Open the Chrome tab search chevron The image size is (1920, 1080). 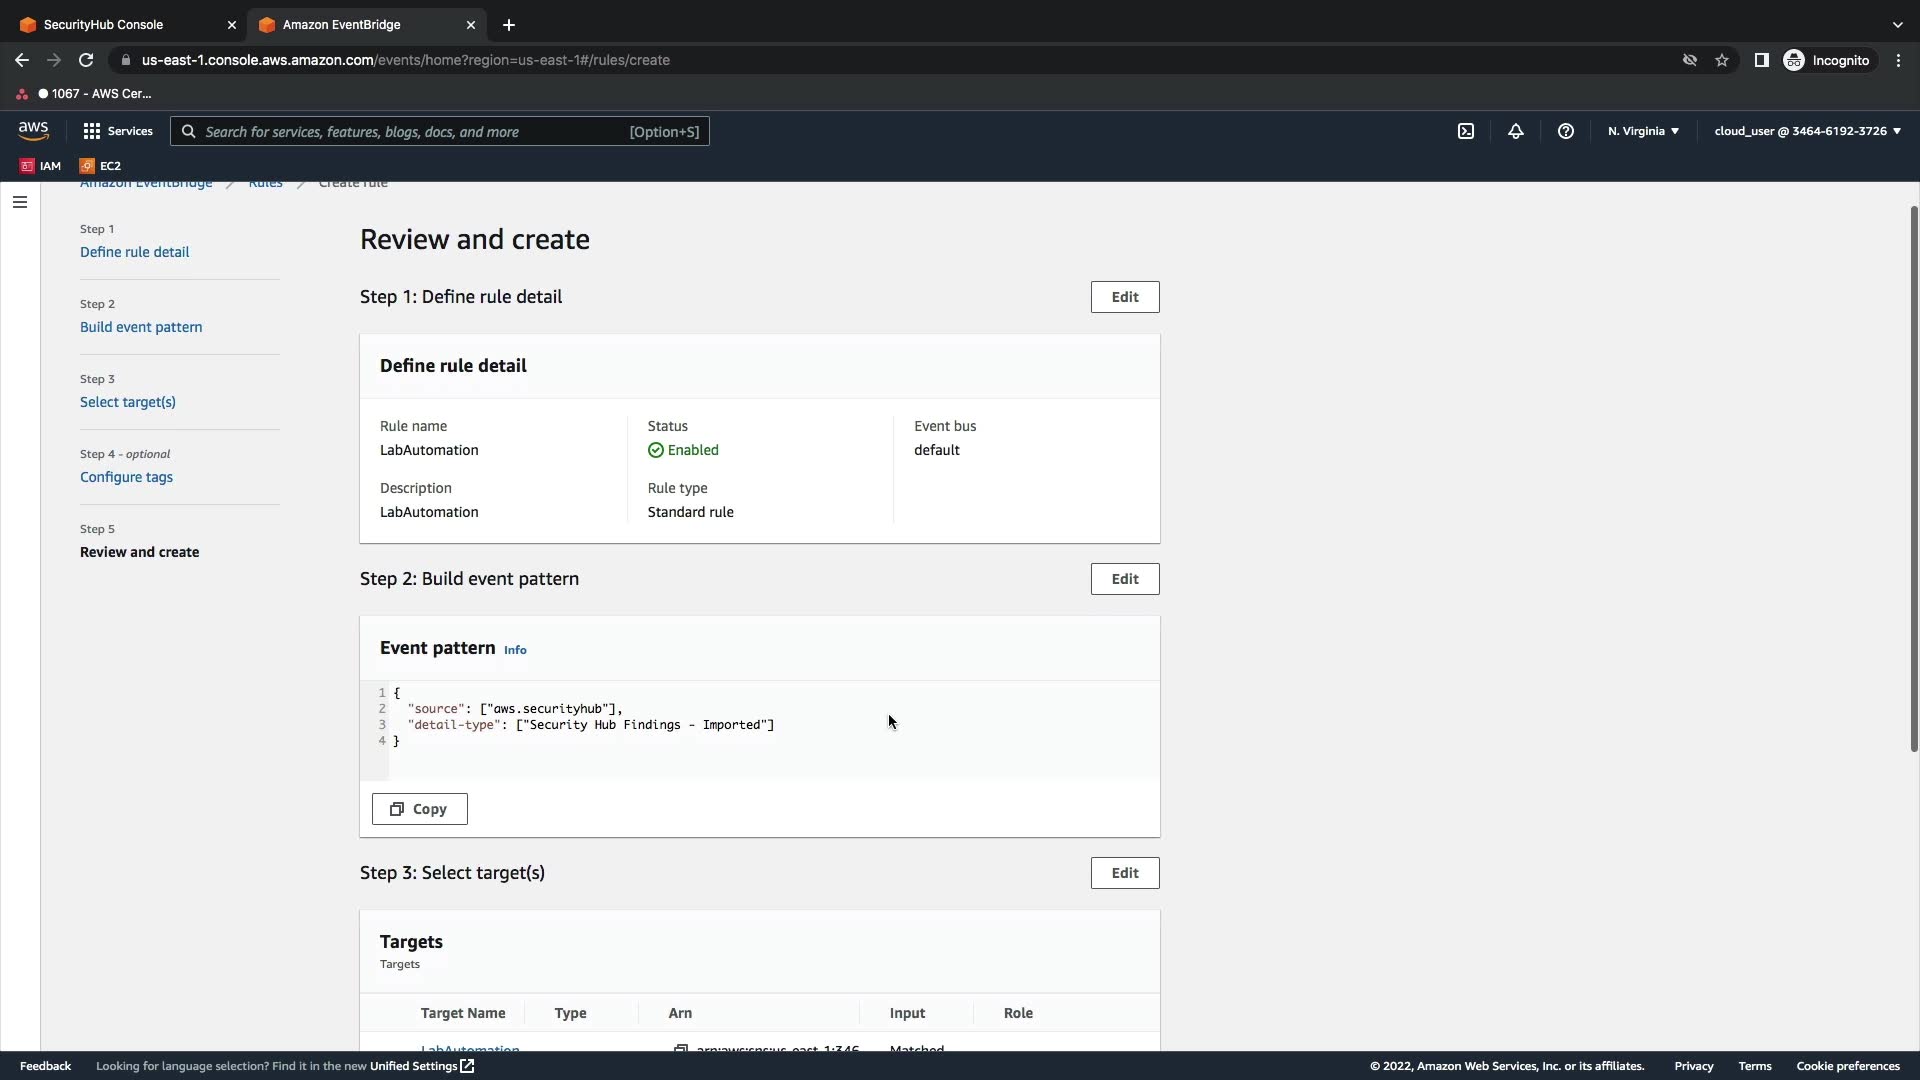tap(1897, 24)
